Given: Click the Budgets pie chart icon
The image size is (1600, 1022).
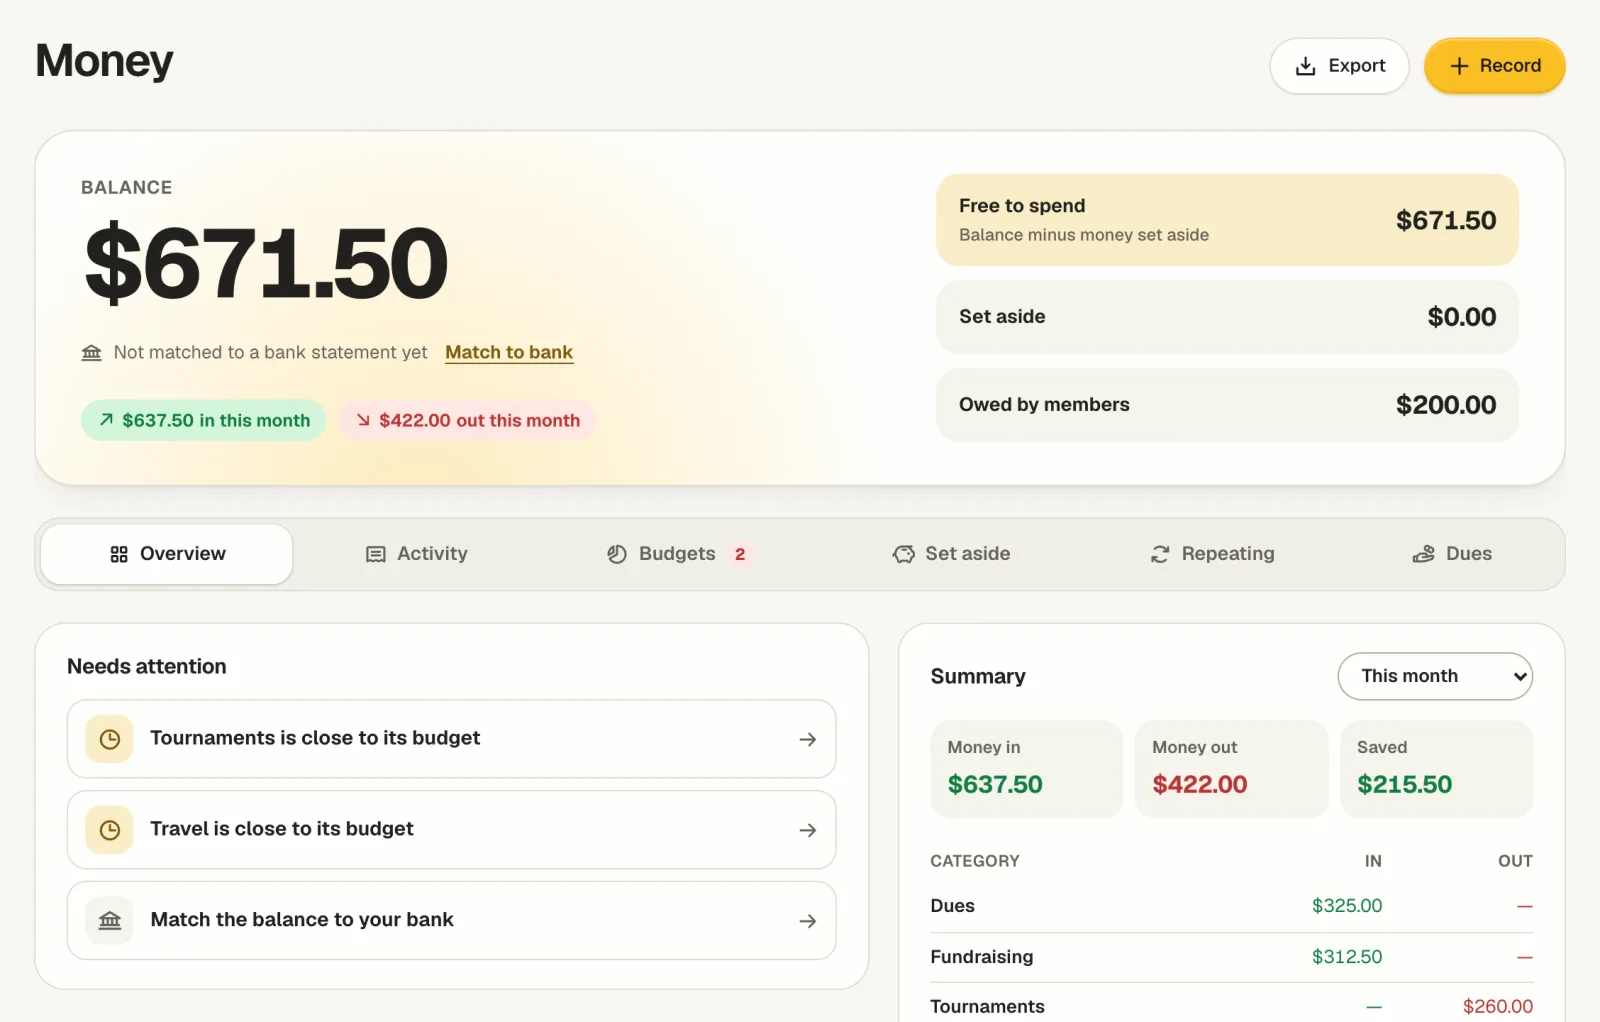Looking at the screenshot, I should point(617,554).
